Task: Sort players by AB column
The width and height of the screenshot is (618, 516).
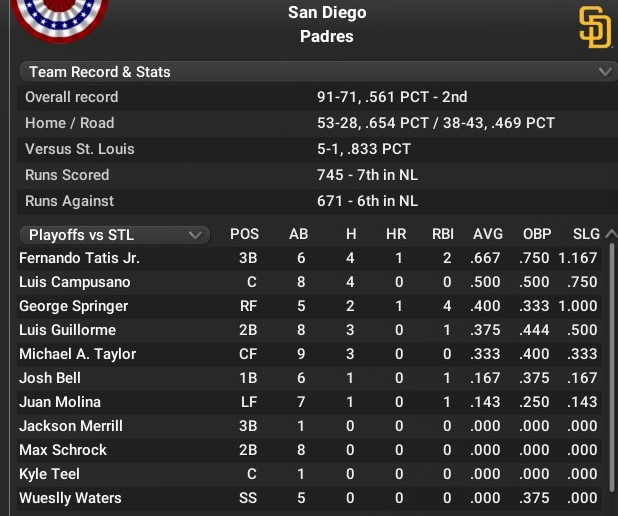Action: coord(298,234)
